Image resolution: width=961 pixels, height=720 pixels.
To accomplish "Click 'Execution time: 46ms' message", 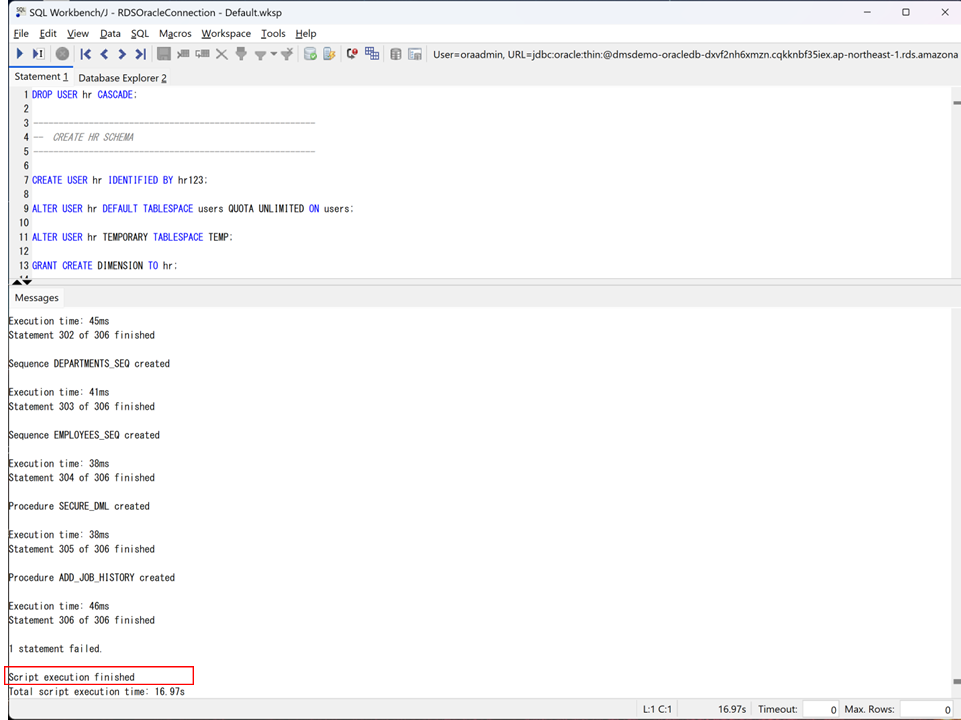I will click(x=59, y=606).
